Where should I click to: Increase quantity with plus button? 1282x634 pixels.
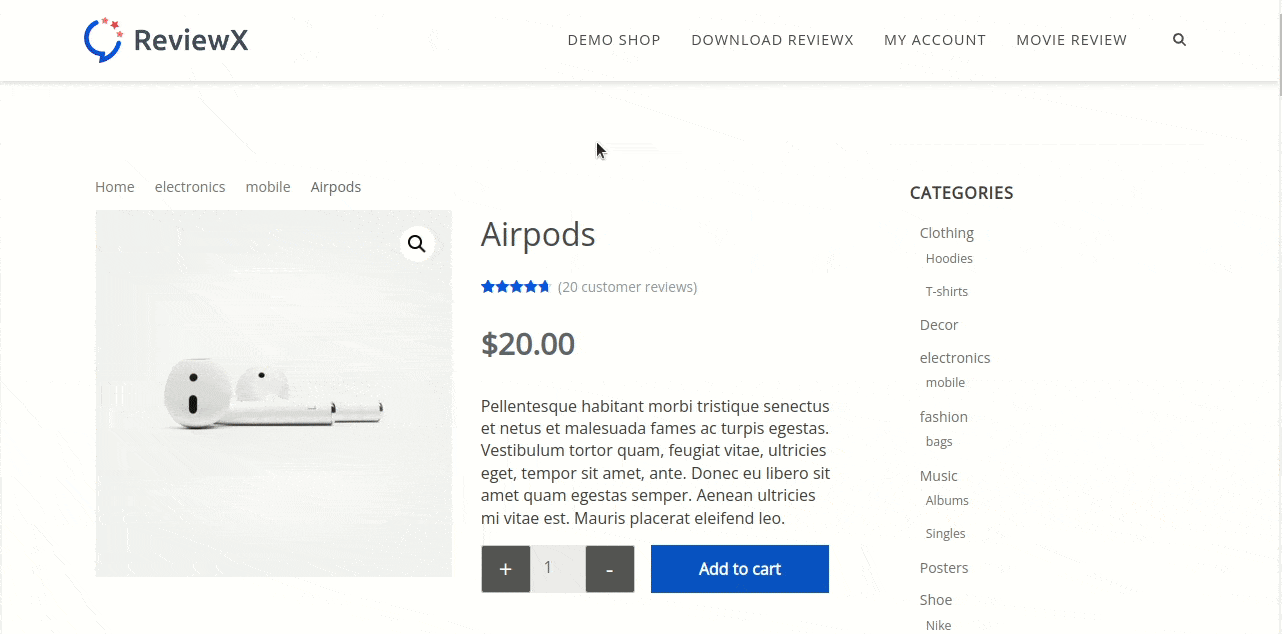click(506, 569)
